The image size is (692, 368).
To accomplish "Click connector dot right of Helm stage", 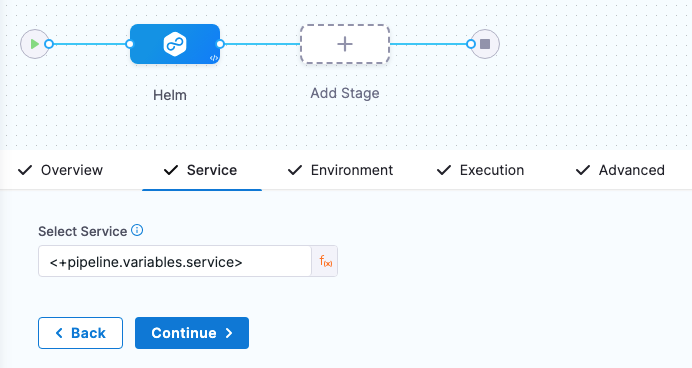I will [220, 44].
